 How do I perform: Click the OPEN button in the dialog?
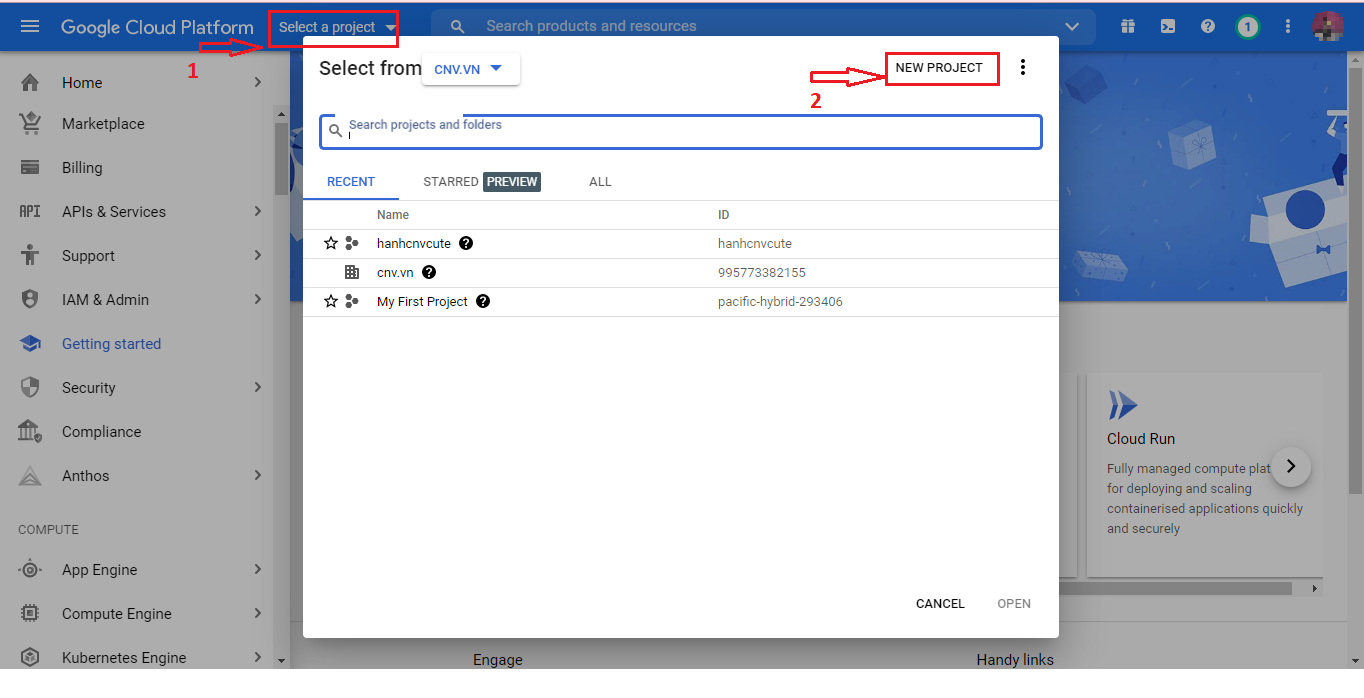(x=1014, y=604)
